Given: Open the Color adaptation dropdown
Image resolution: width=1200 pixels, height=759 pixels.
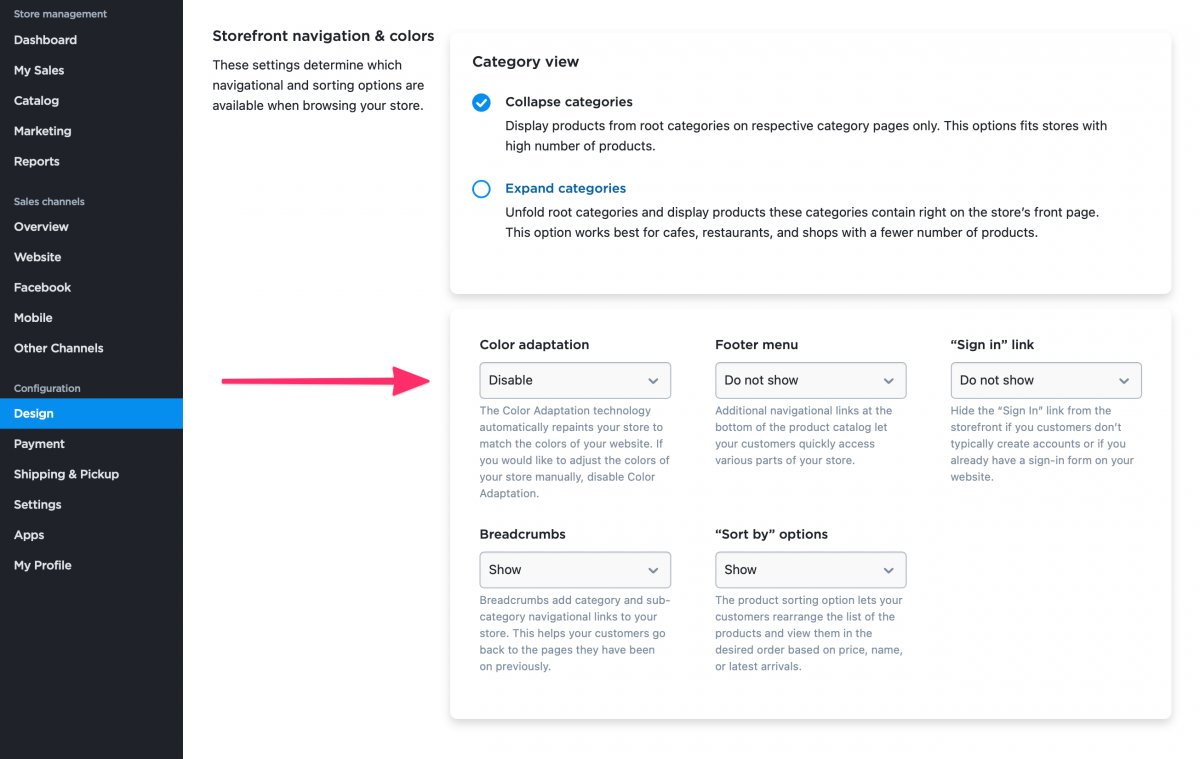Looking at the screenshot, I should point(574,381).
